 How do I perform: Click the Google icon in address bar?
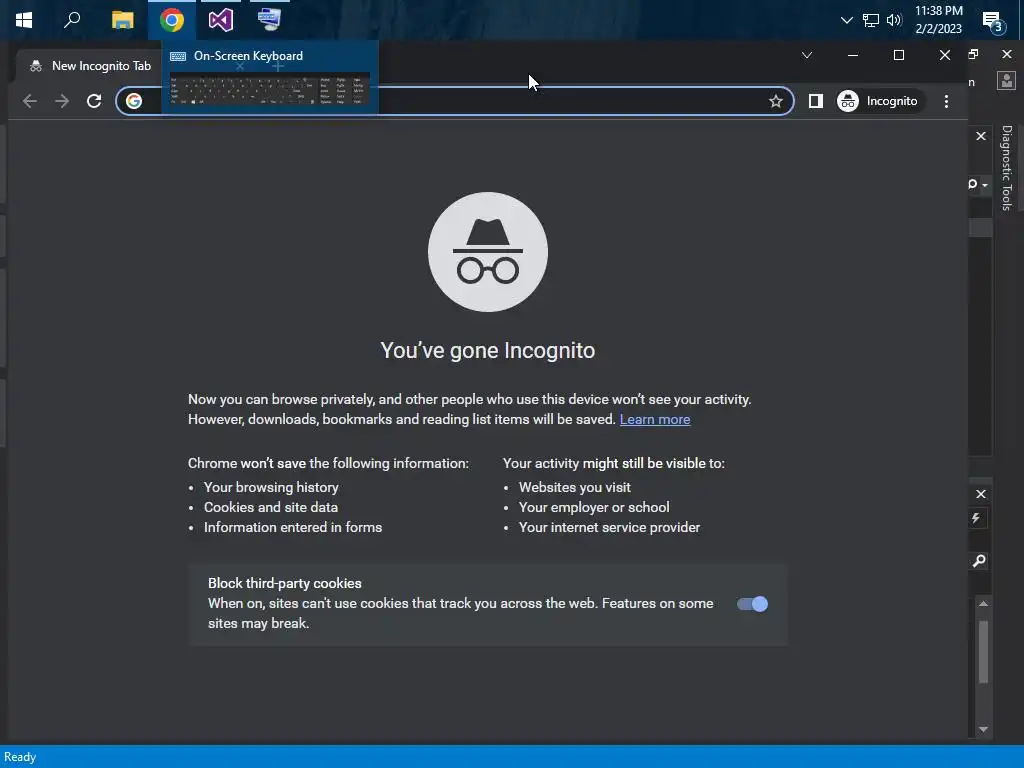(134, 101)
